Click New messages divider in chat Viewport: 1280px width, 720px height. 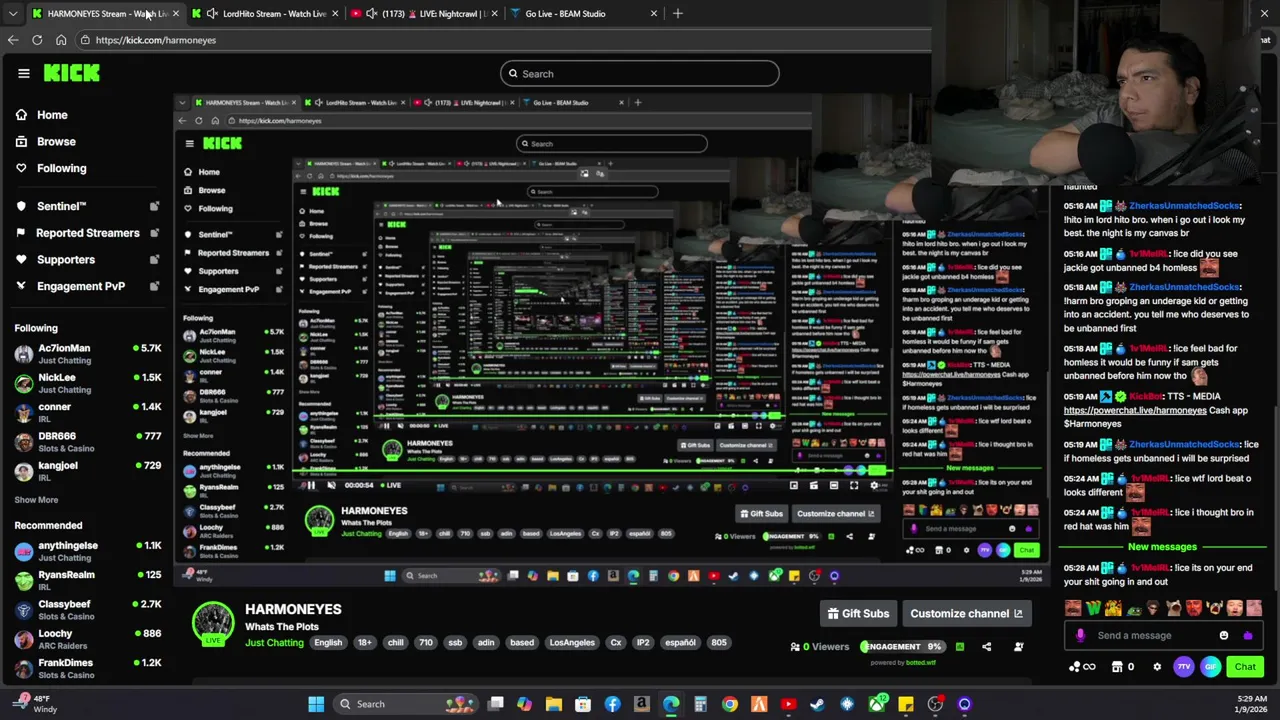pyautogui.click(x=1162, y=547)
